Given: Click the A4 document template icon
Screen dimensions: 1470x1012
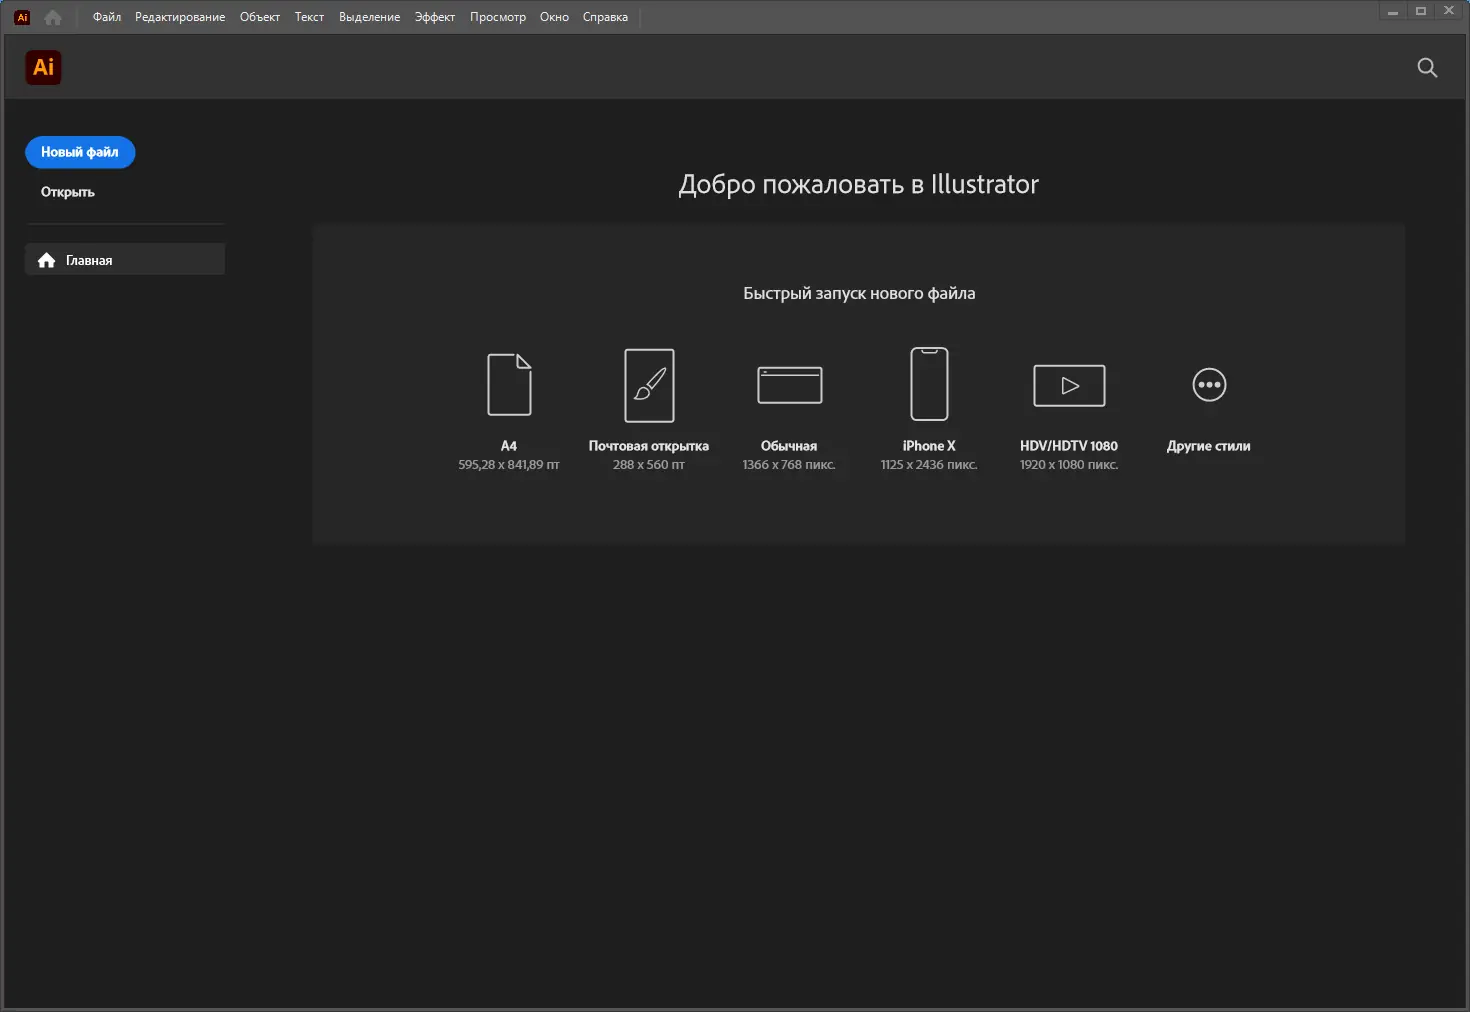Looking at the screenshot, I should pyautogui.click(x=509, y=385).
